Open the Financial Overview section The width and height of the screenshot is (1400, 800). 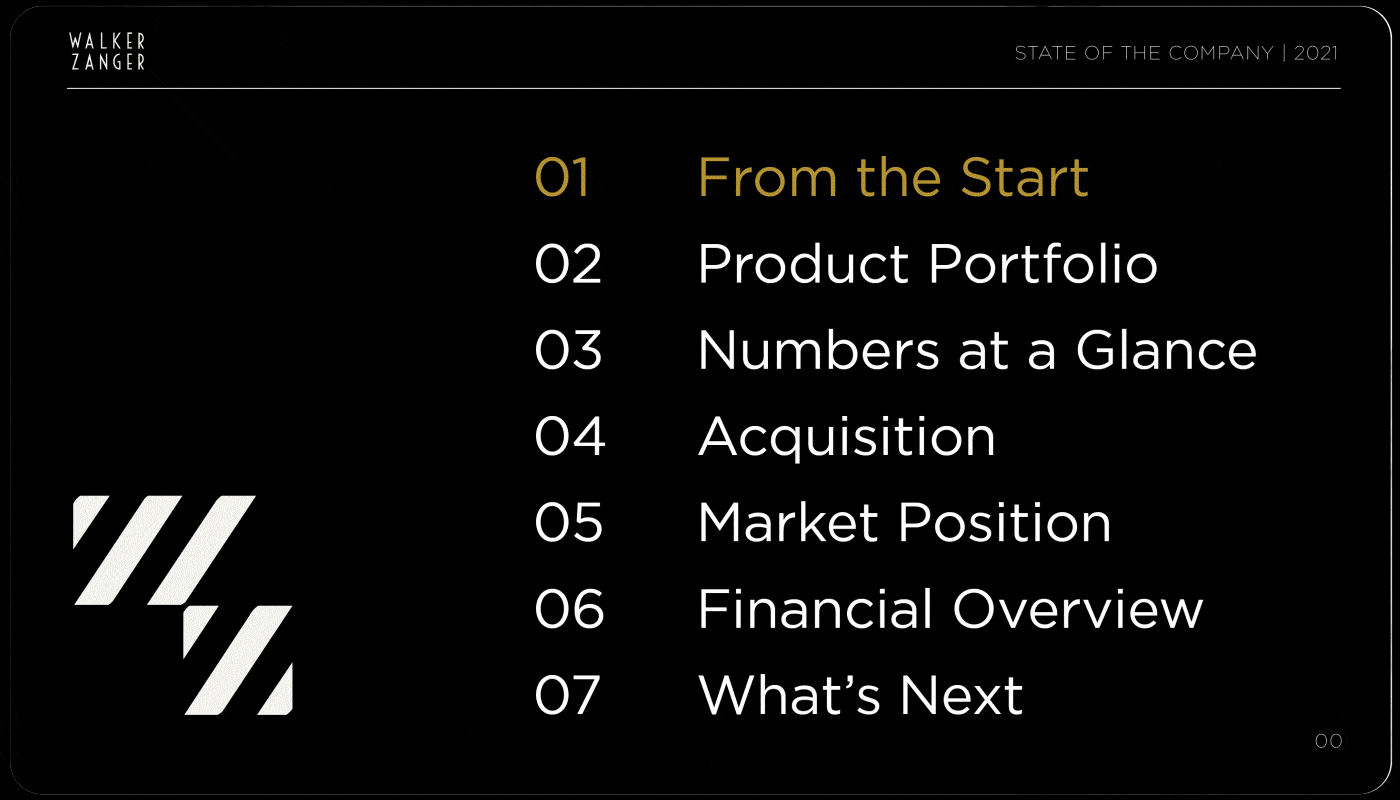point(950,609)
